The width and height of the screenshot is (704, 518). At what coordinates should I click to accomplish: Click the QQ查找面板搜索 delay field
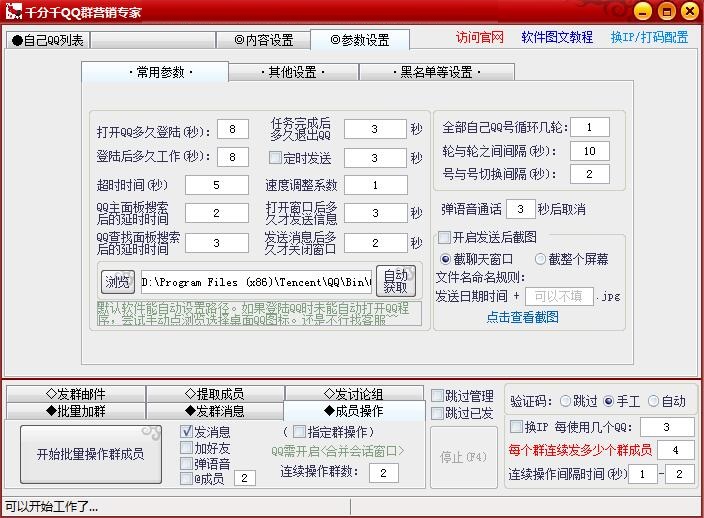tap(217, 243)
